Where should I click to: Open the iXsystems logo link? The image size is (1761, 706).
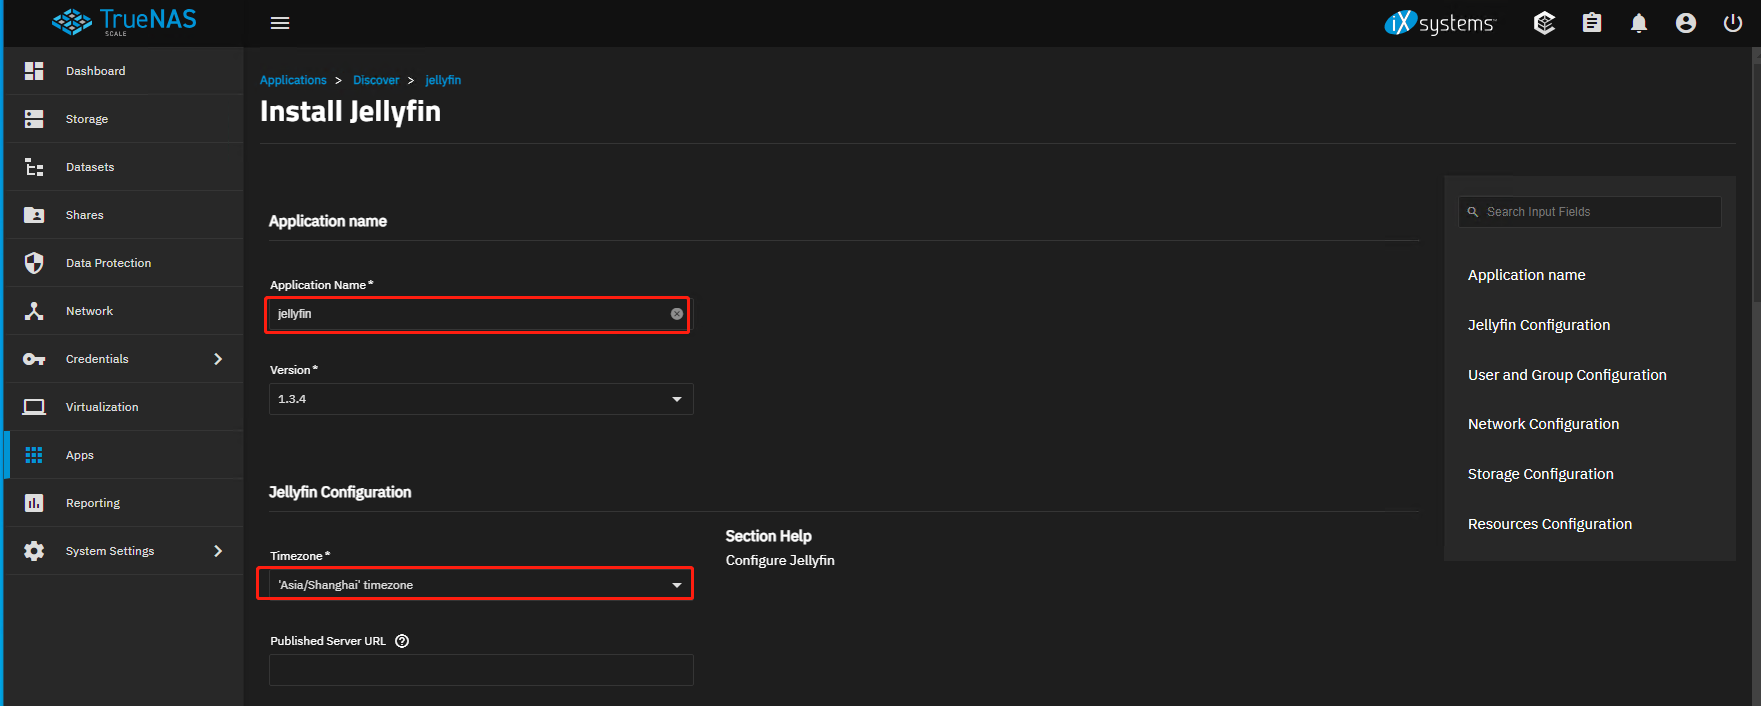1440,23
